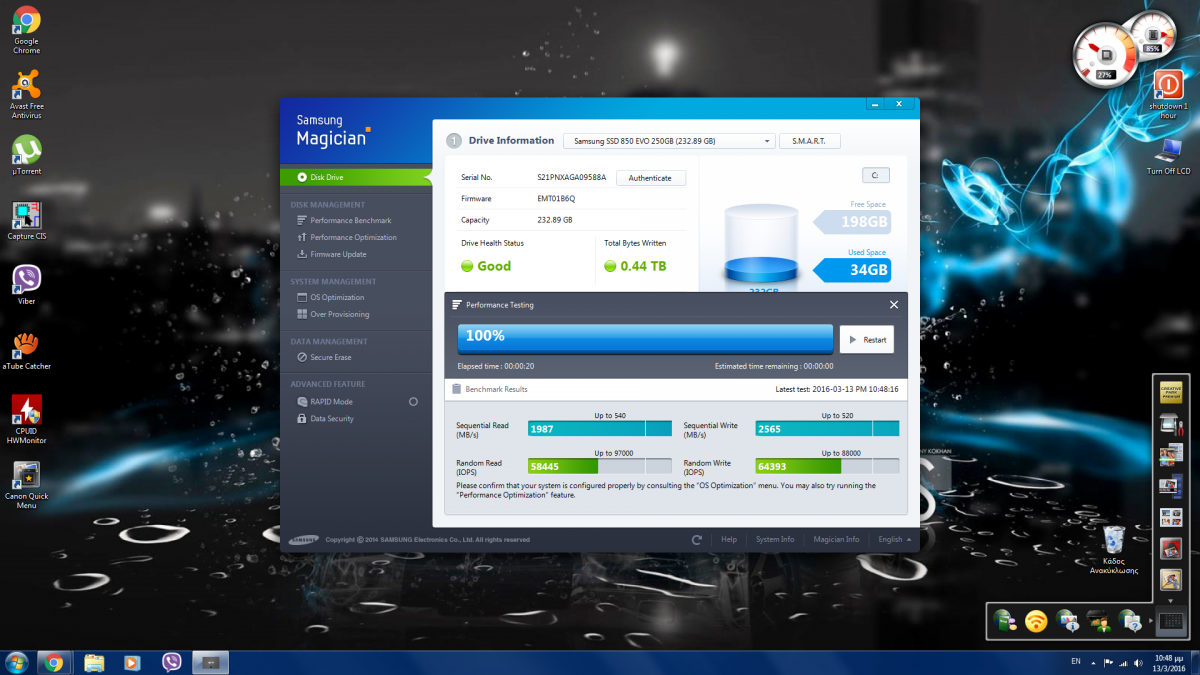Open the Windows Start menu
Screen dimensions: 1200x675
[17, 662]
